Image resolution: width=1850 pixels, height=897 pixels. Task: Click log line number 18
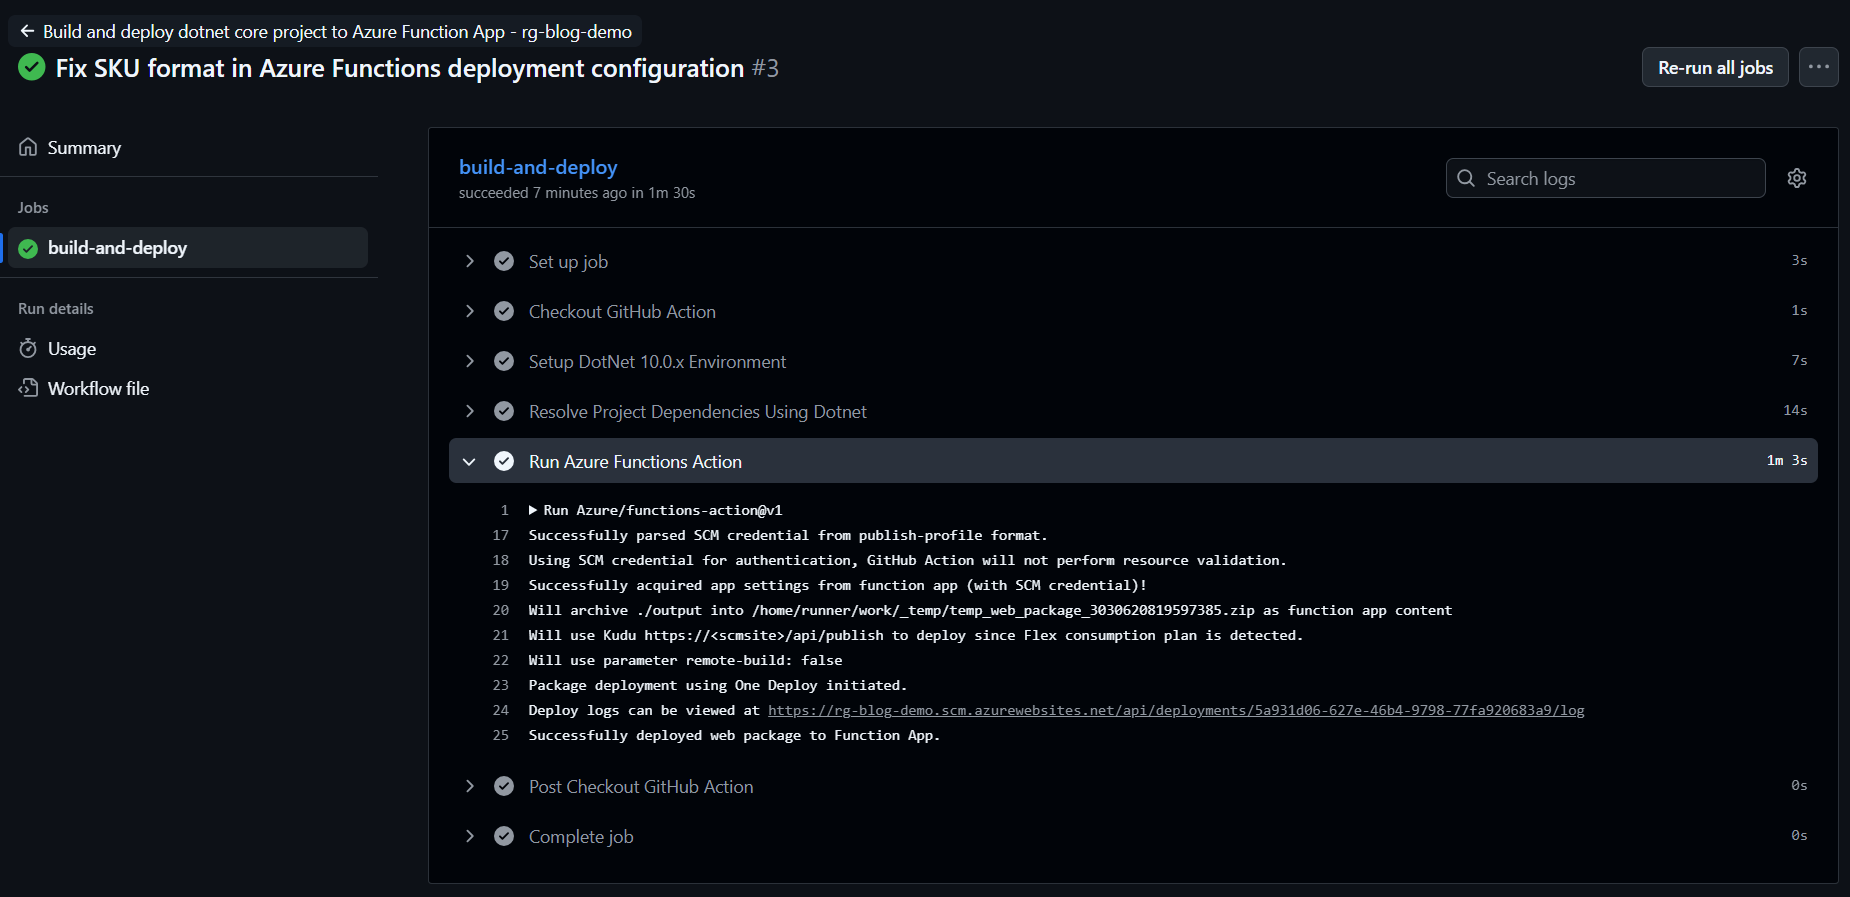tap(500, 560)
